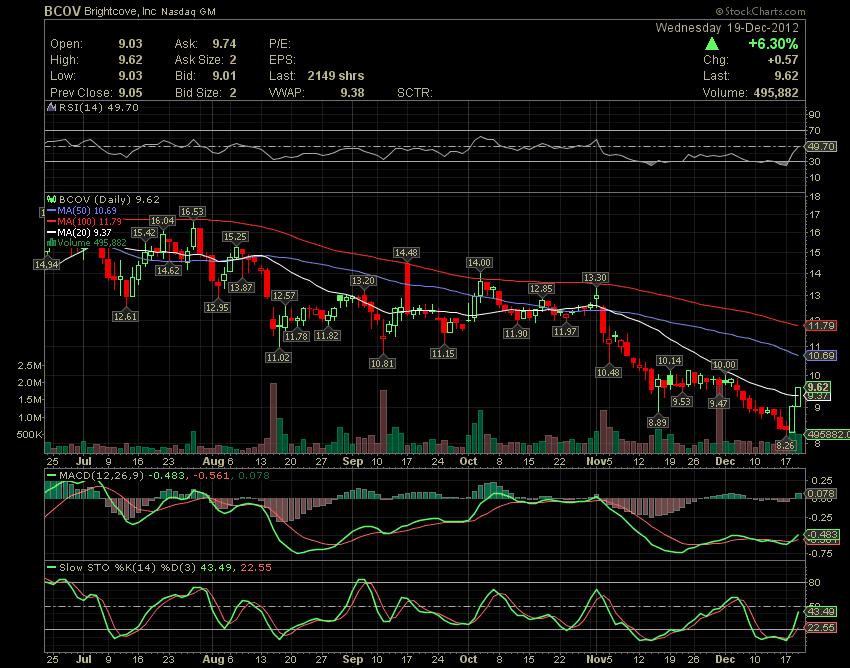
Task: Click the Ask price 9.74
Action: tap(224, 44)
